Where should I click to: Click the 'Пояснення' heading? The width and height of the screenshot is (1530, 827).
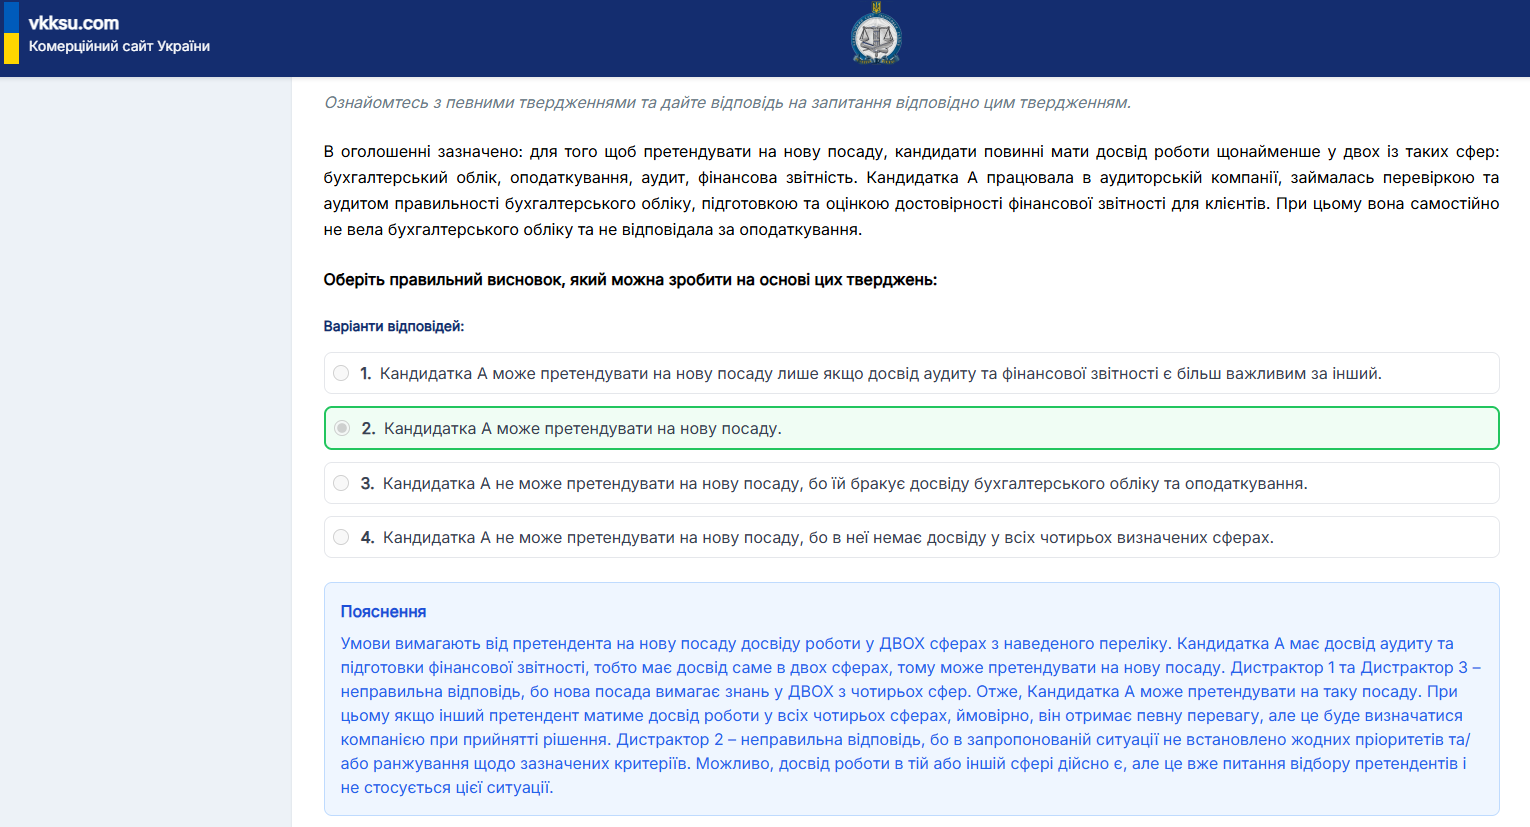tap(383, 611)
